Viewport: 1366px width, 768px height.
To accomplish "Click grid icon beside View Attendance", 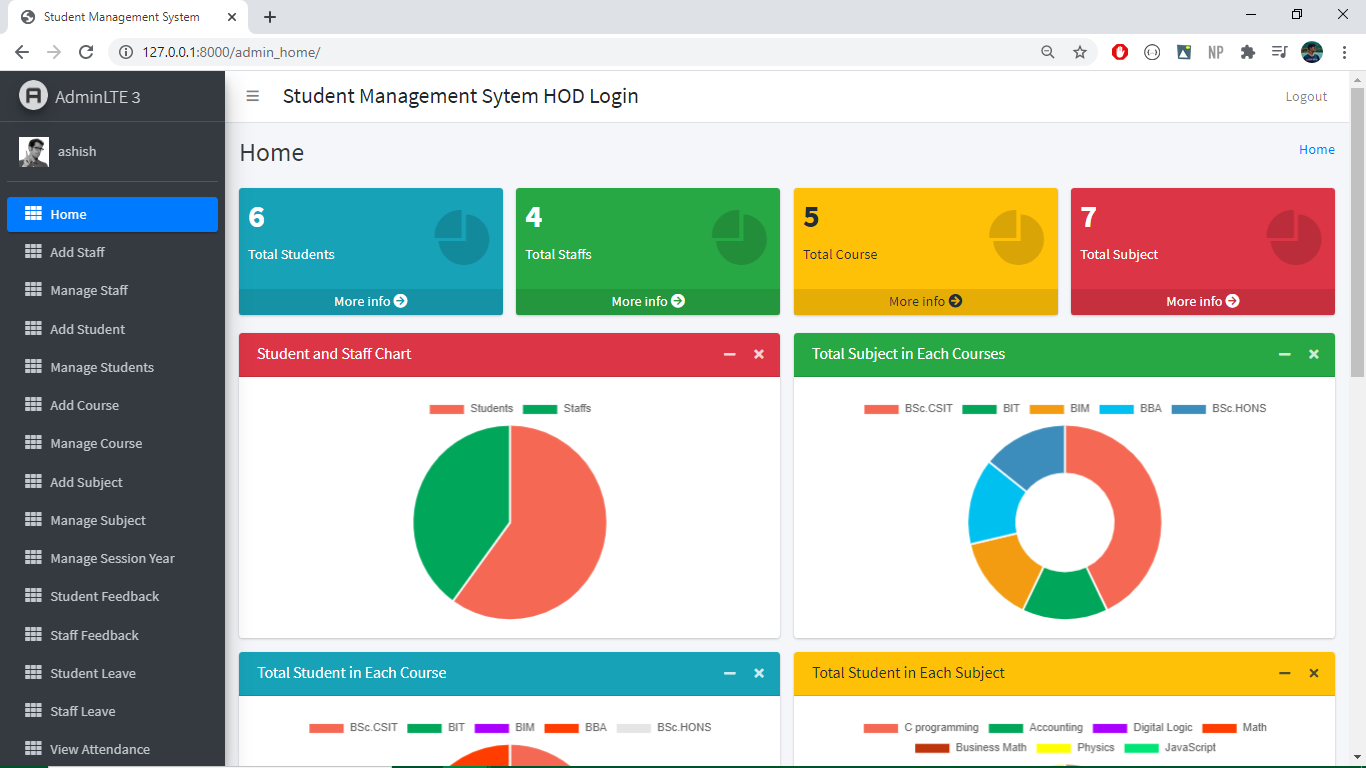I will click(33, 749).
